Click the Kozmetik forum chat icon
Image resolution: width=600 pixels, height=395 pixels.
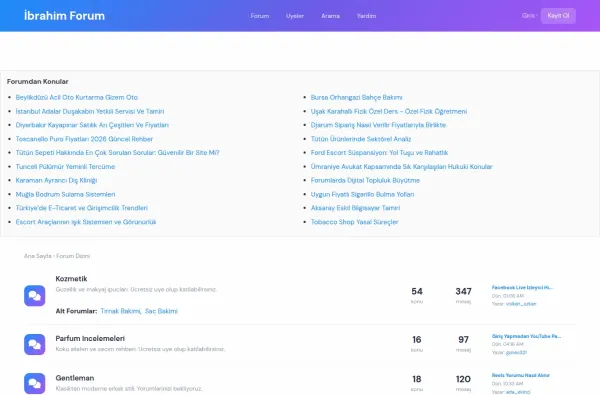[34, 295]
